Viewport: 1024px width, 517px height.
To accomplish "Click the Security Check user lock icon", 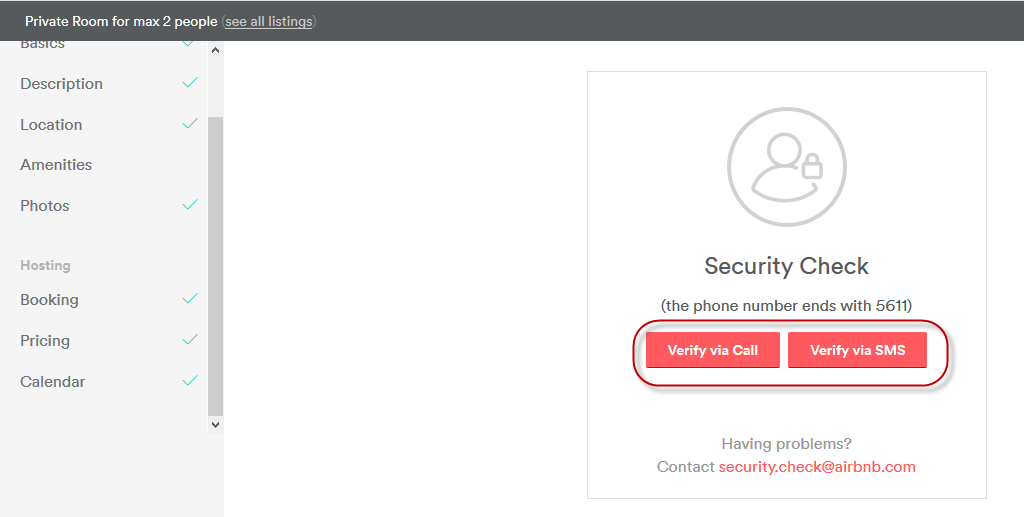I will (786, 166).
